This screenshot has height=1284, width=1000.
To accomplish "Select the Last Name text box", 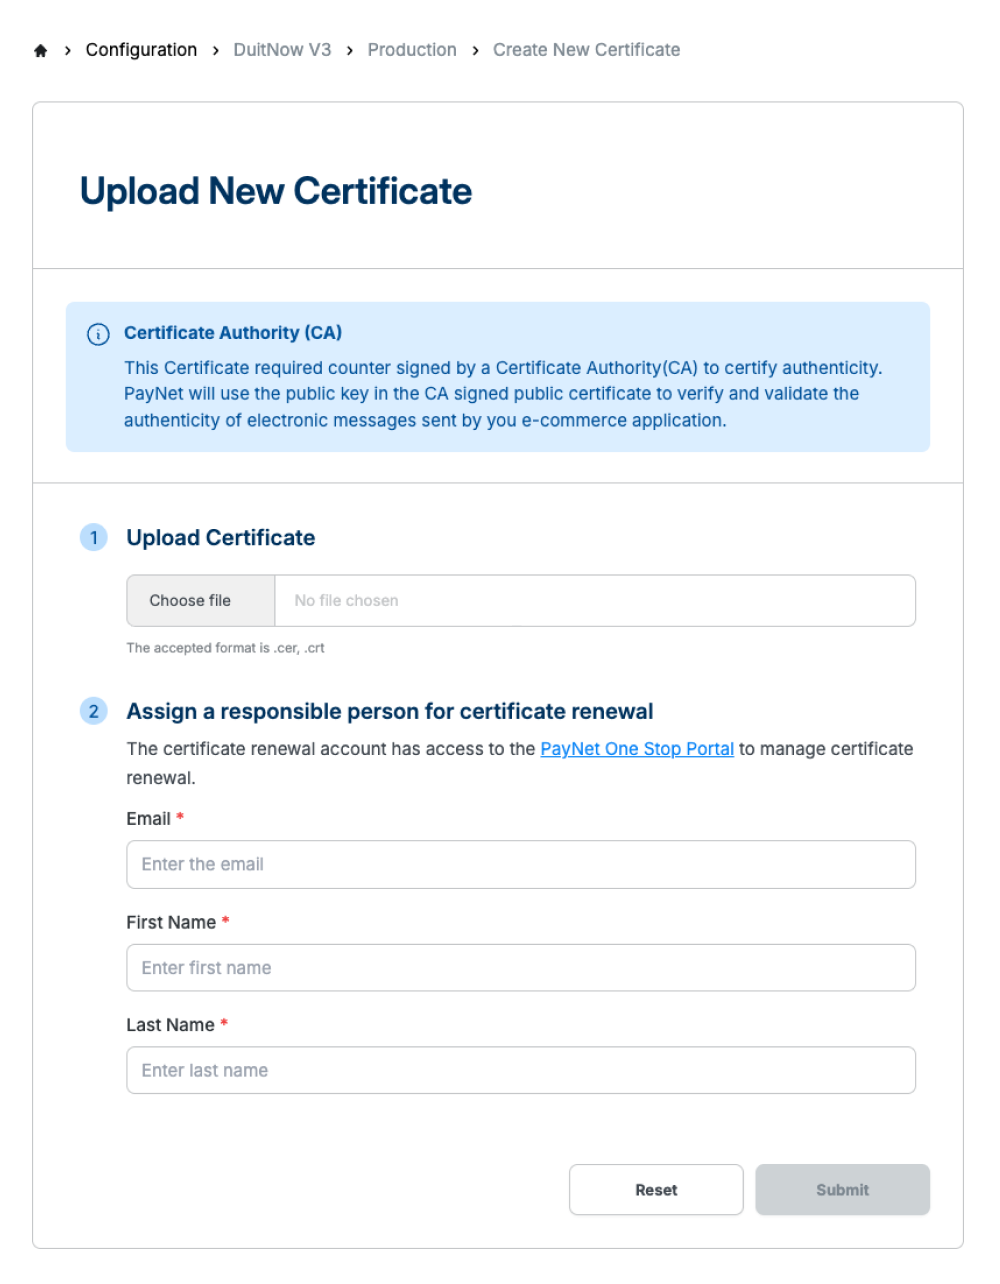I will coord(521,1071).
